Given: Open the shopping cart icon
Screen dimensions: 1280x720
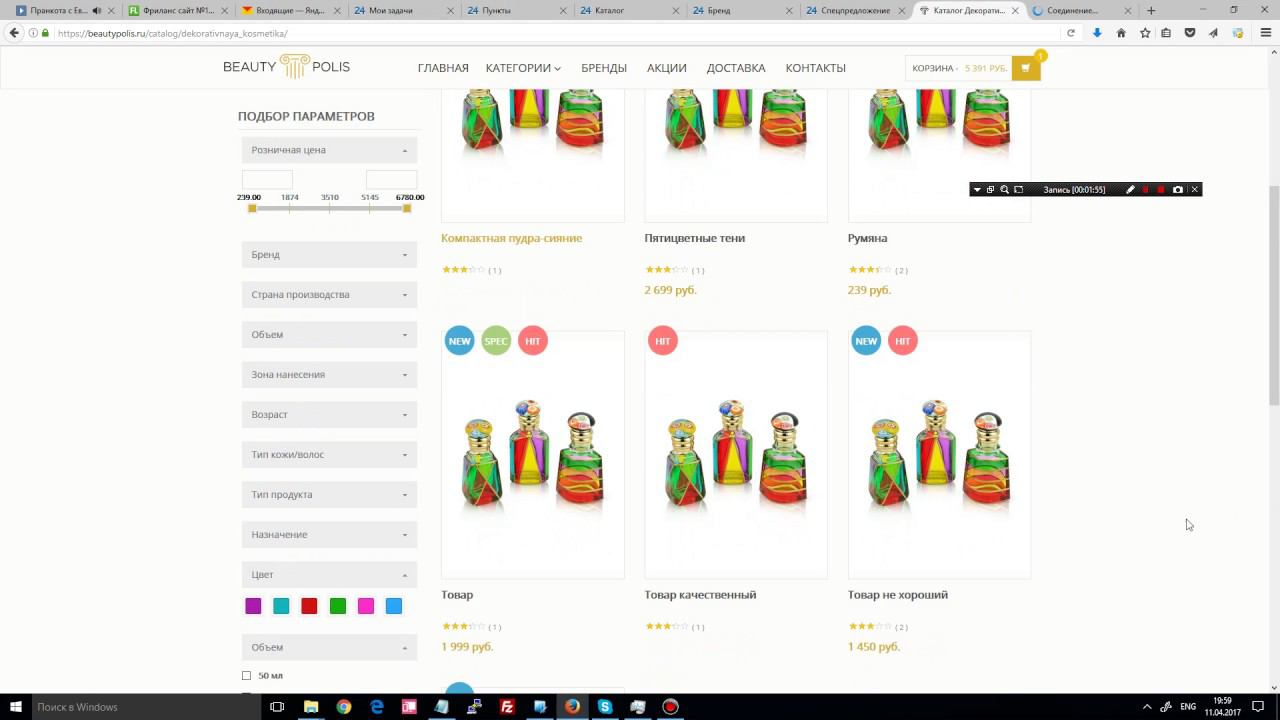Looking at the screenshot, I should click(1026, 68).
